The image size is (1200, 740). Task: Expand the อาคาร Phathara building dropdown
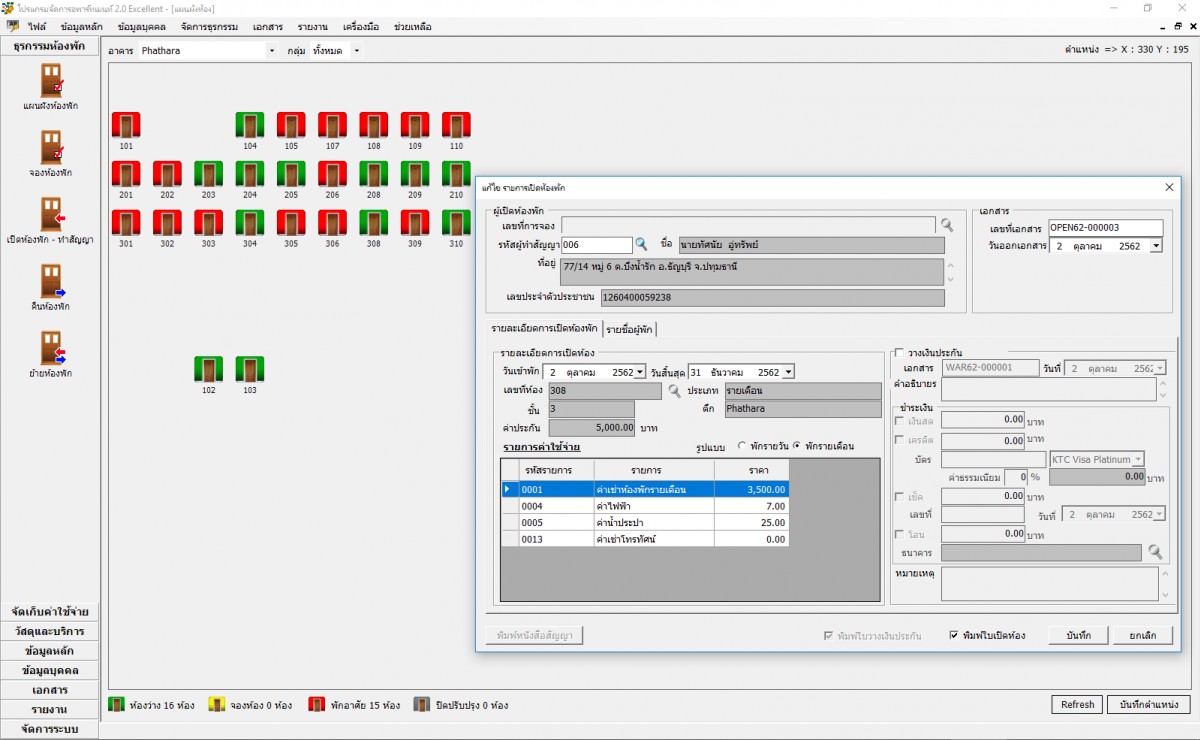(271, 50)
